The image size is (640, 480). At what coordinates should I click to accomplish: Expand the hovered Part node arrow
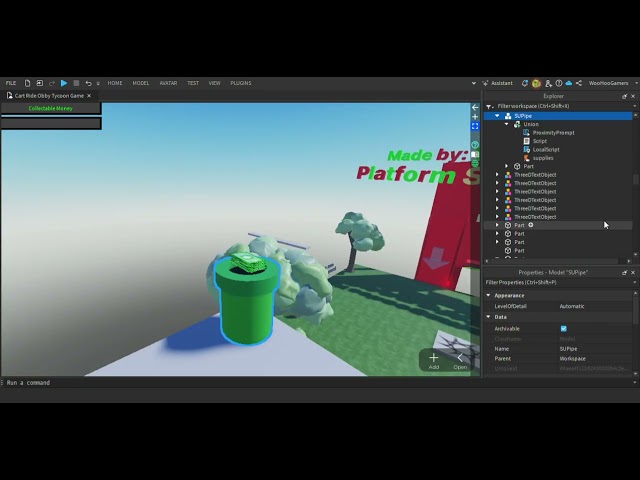click(497, 225)
